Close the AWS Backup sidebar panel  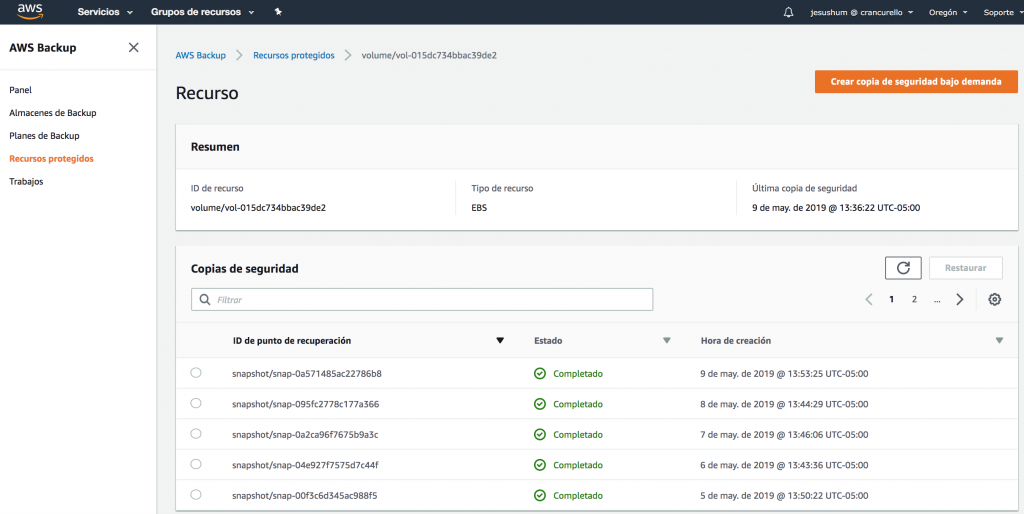tap(134, 48)
